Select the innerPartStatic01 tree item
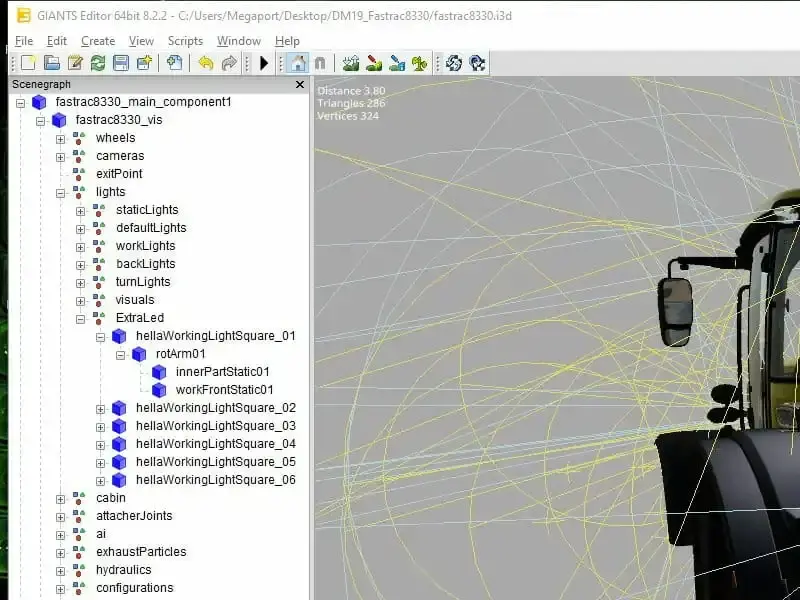This screenshot has width=800, height=600. 222,372
